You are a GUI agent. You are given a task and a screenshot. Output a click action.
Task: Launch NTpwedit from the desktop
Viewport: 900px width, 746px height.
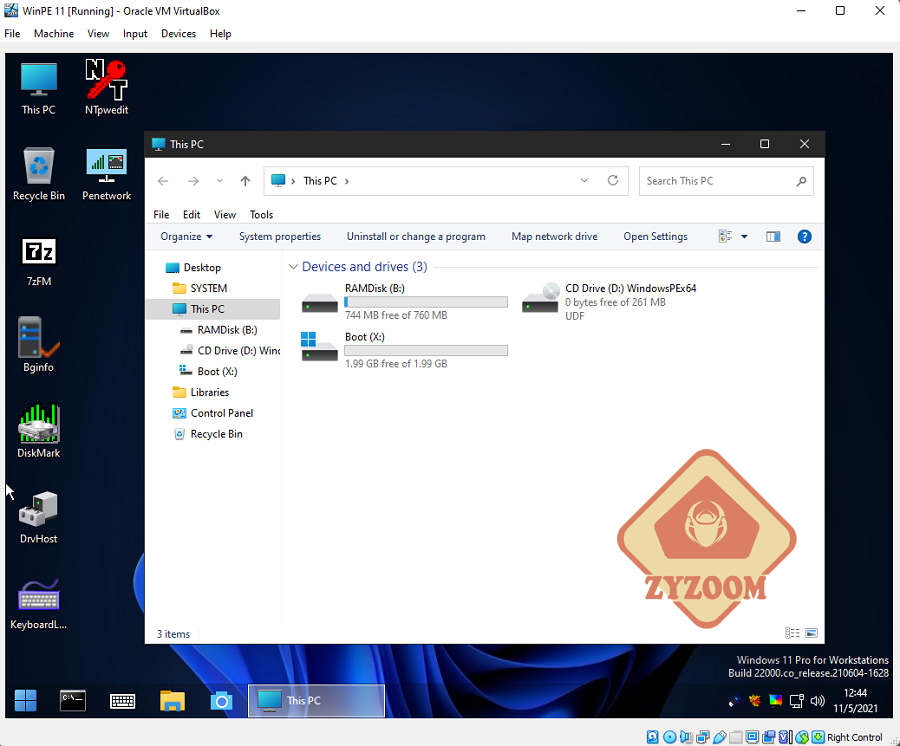tap(106, 88)
